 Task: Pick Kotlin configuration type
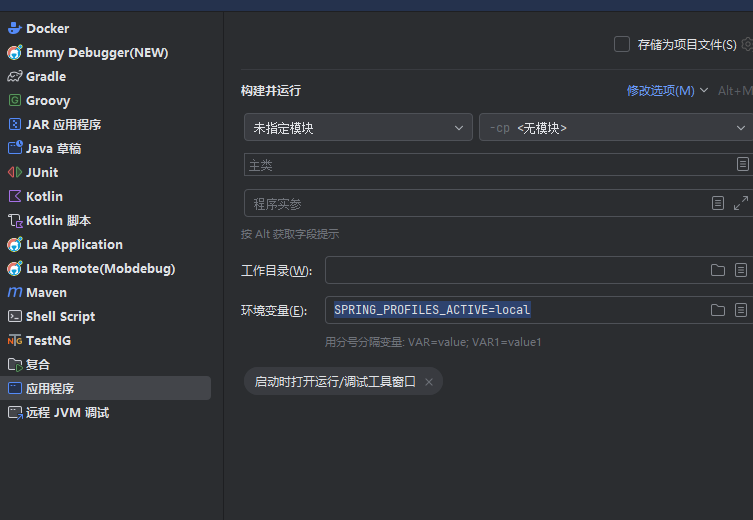pyautogui.click(x=106, y=196)
